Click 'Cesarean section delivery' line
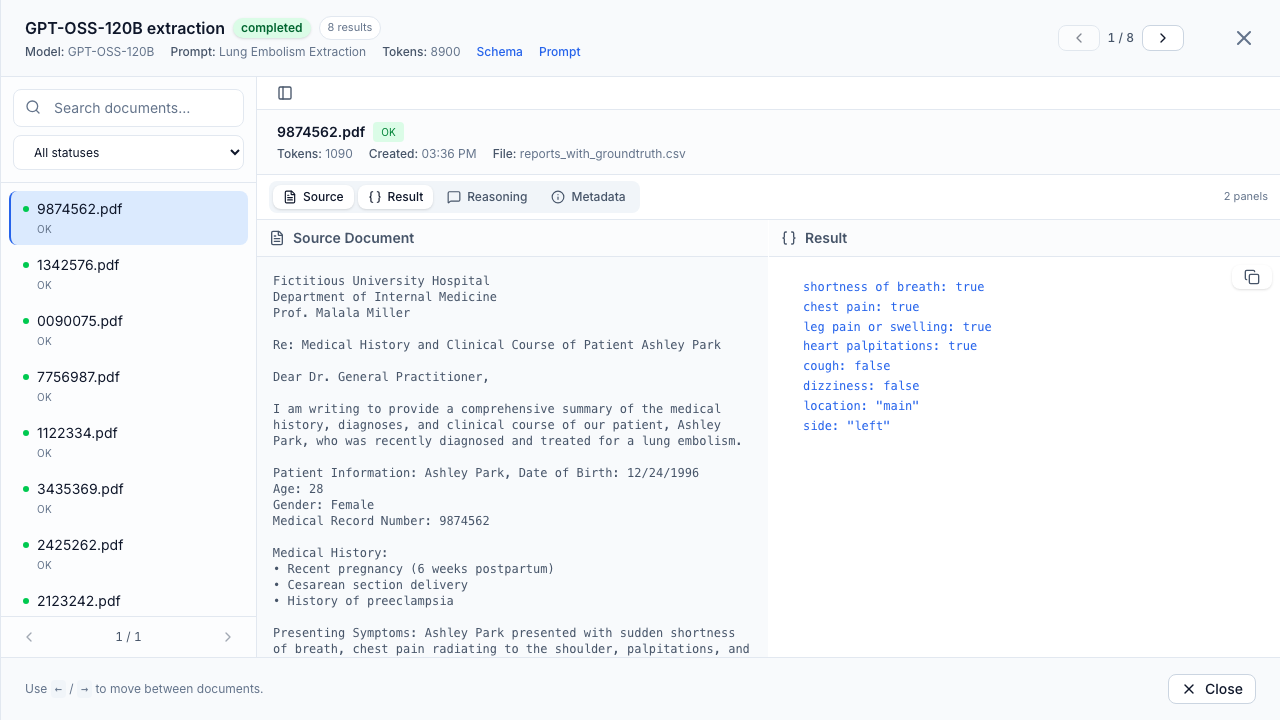 370,585
